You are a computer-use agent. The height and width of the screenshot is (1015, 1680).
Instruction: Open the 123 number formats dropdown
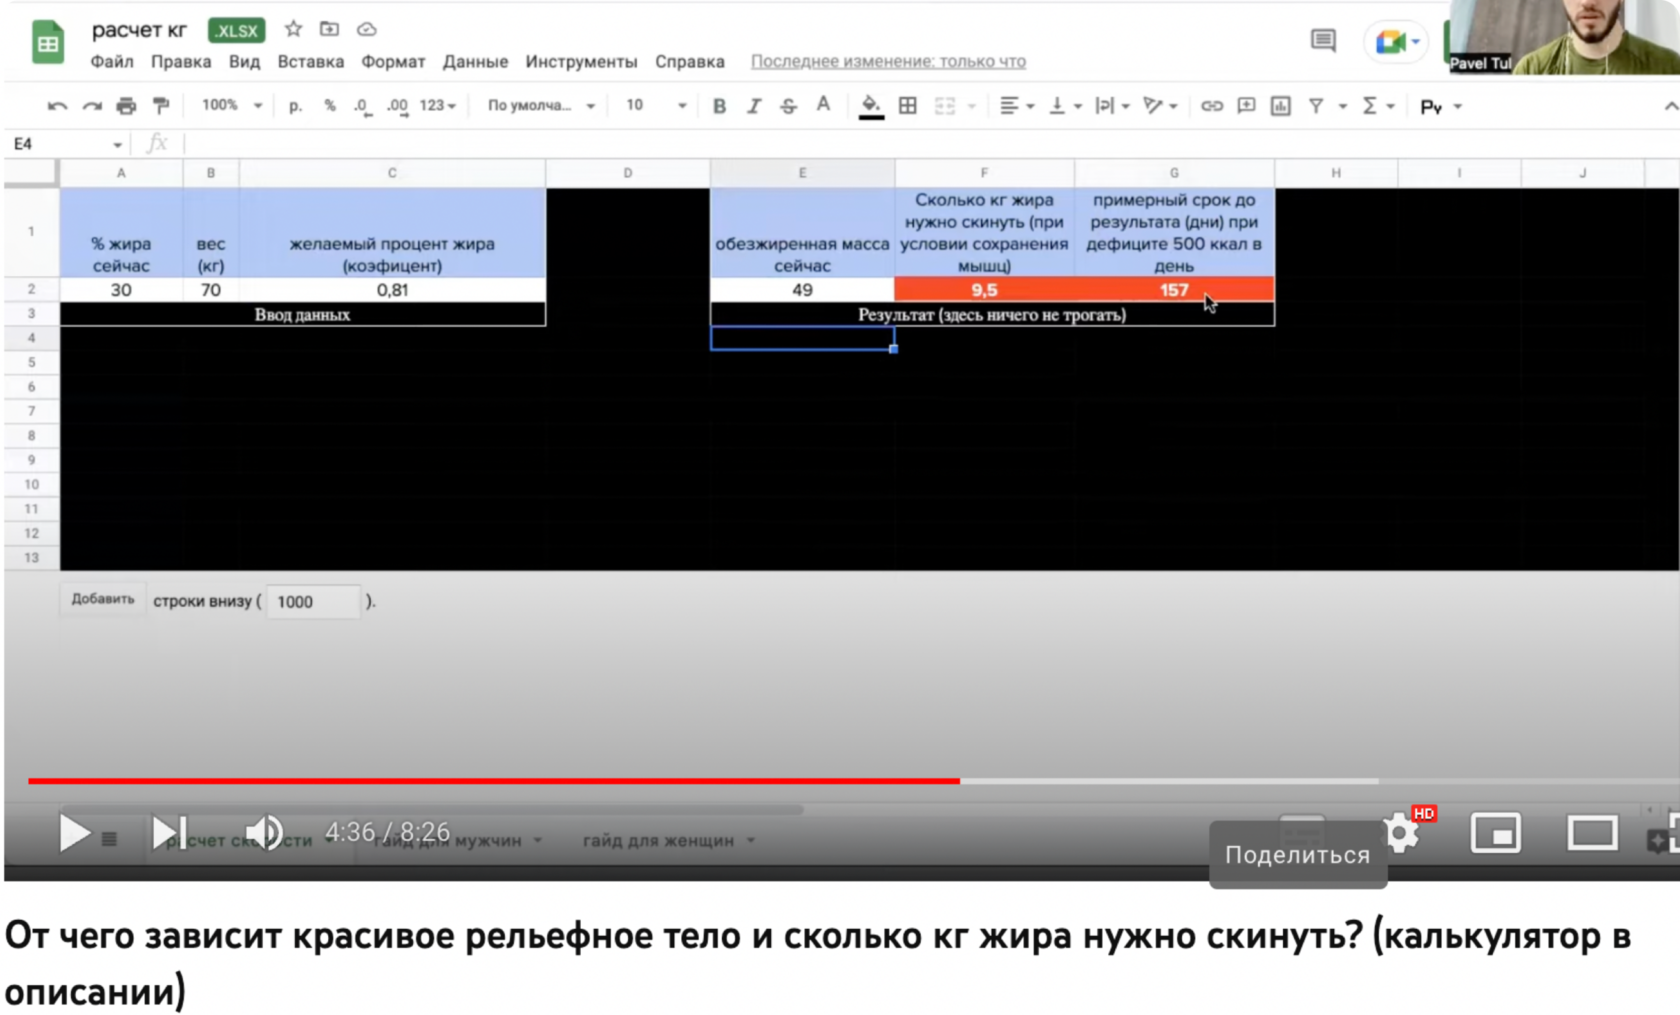pyautogui.click(x=438, y=105)
